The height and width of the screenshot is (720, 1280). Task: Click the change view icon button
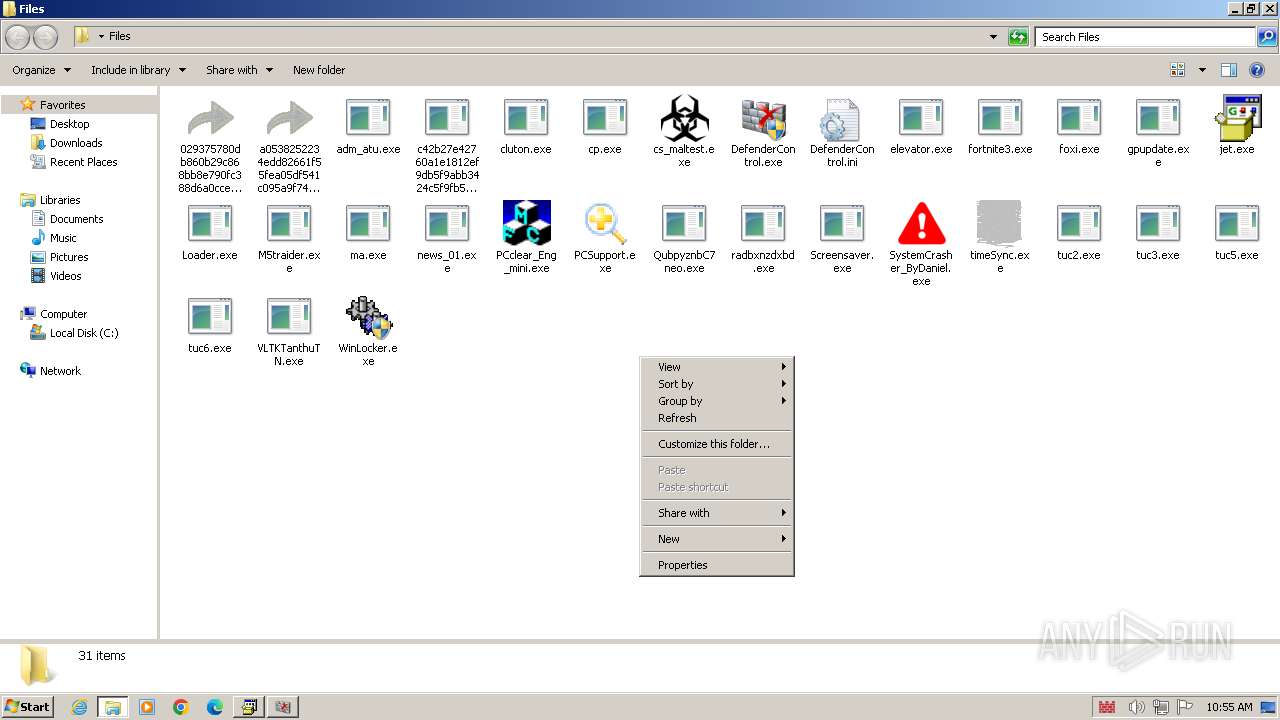click(x=1178, y=70)
